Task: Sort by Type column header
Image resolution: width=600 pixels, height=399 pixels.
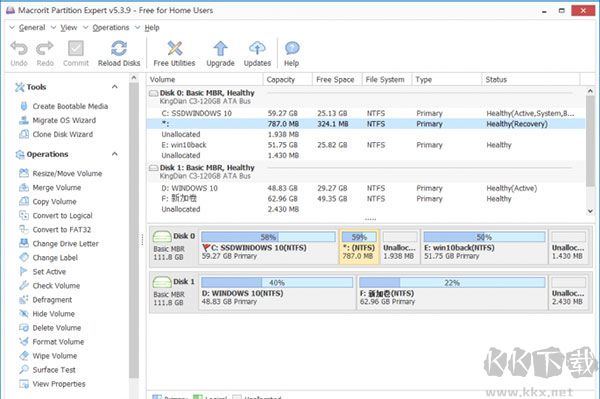Action: coord(447,80)
